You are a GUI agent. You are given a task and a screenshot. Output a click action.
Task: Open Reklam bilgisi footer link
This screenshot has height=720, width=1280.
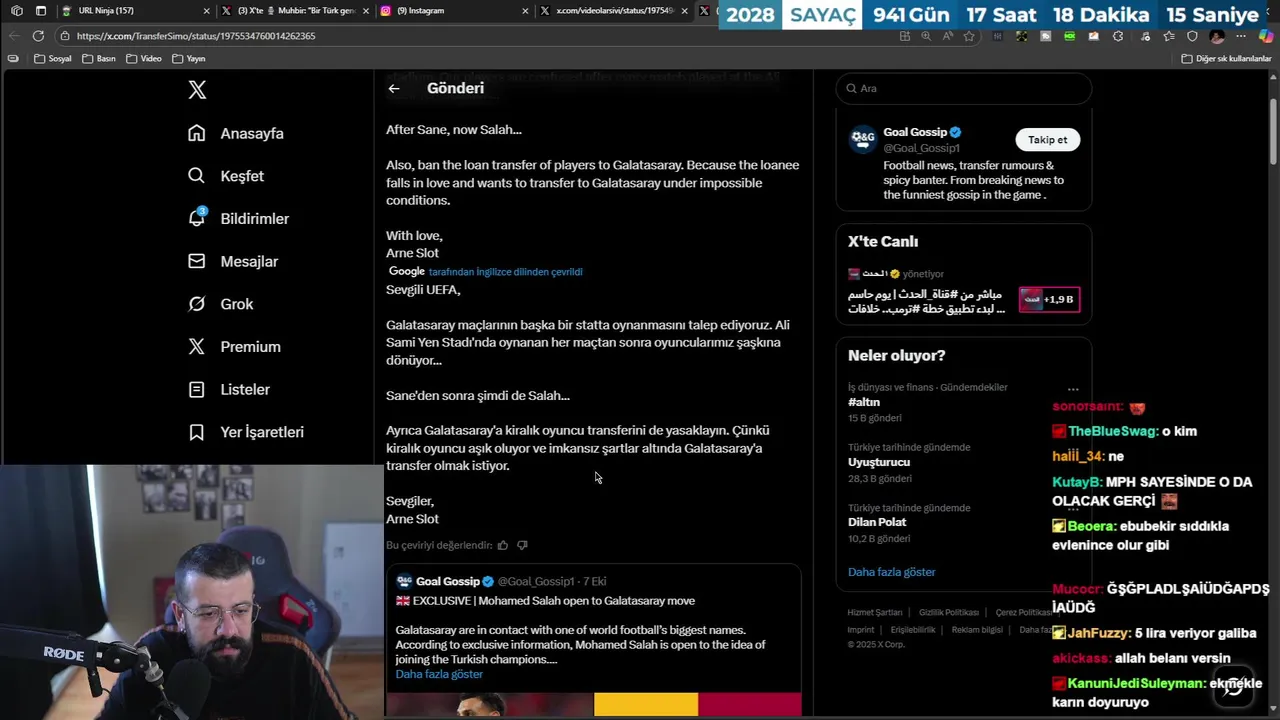coord(977,630)
